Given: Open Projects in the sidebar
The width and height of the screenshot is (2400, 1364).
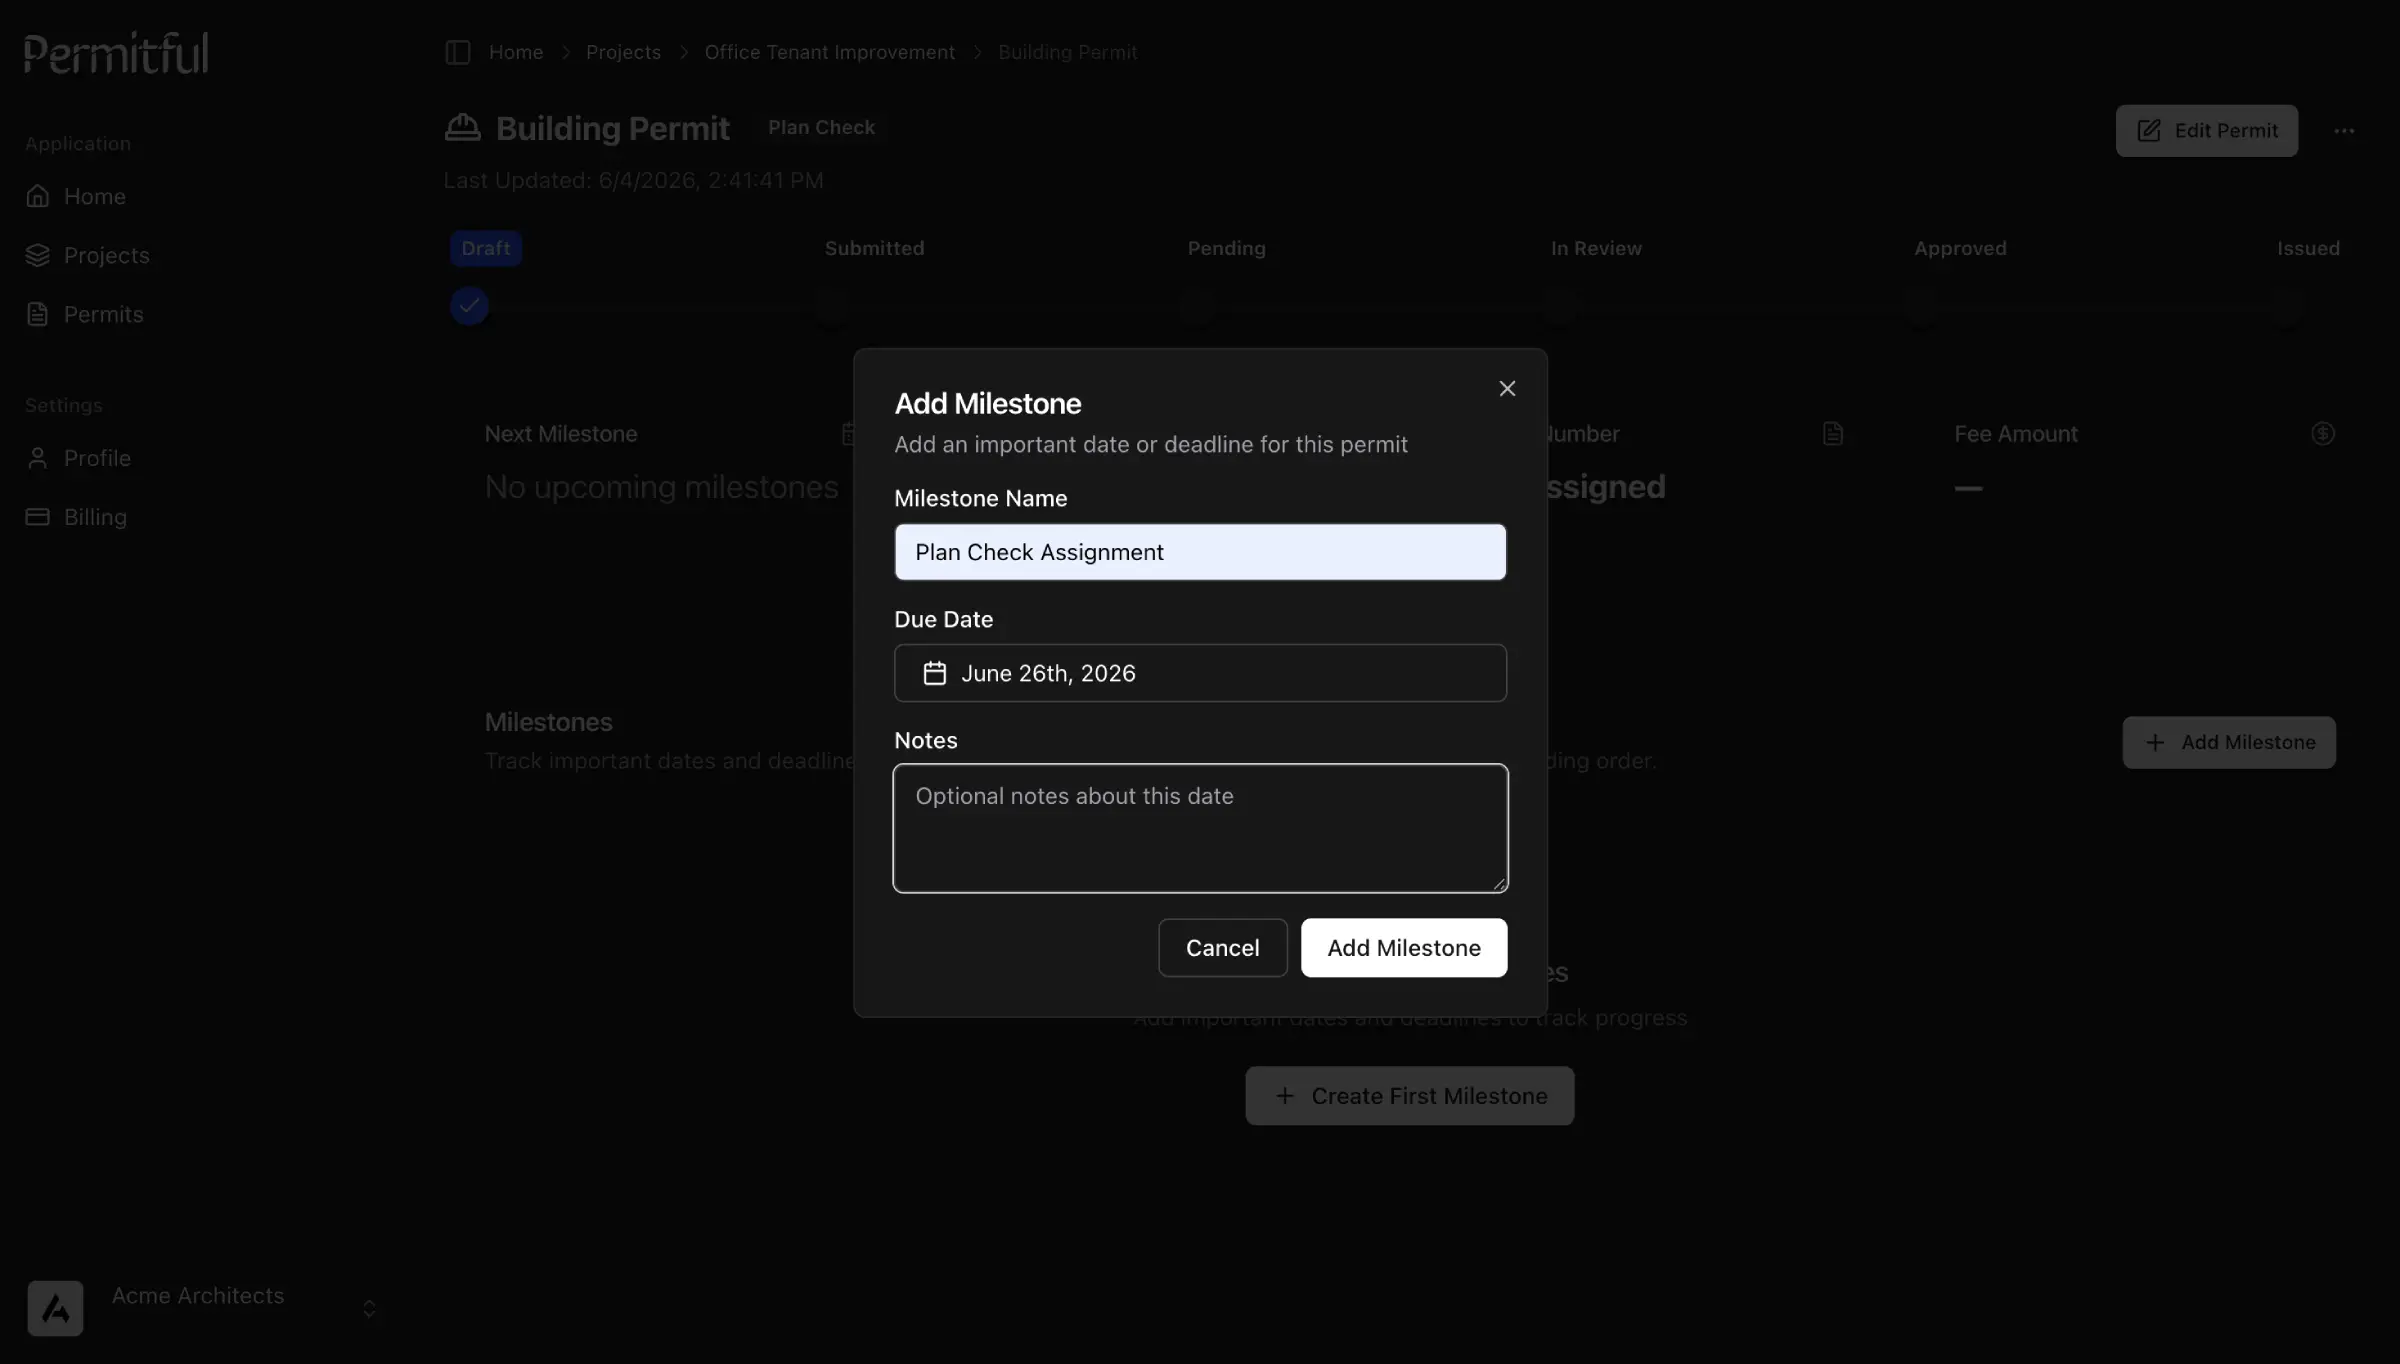Looking at the screenshot, I should coord(107,255).
